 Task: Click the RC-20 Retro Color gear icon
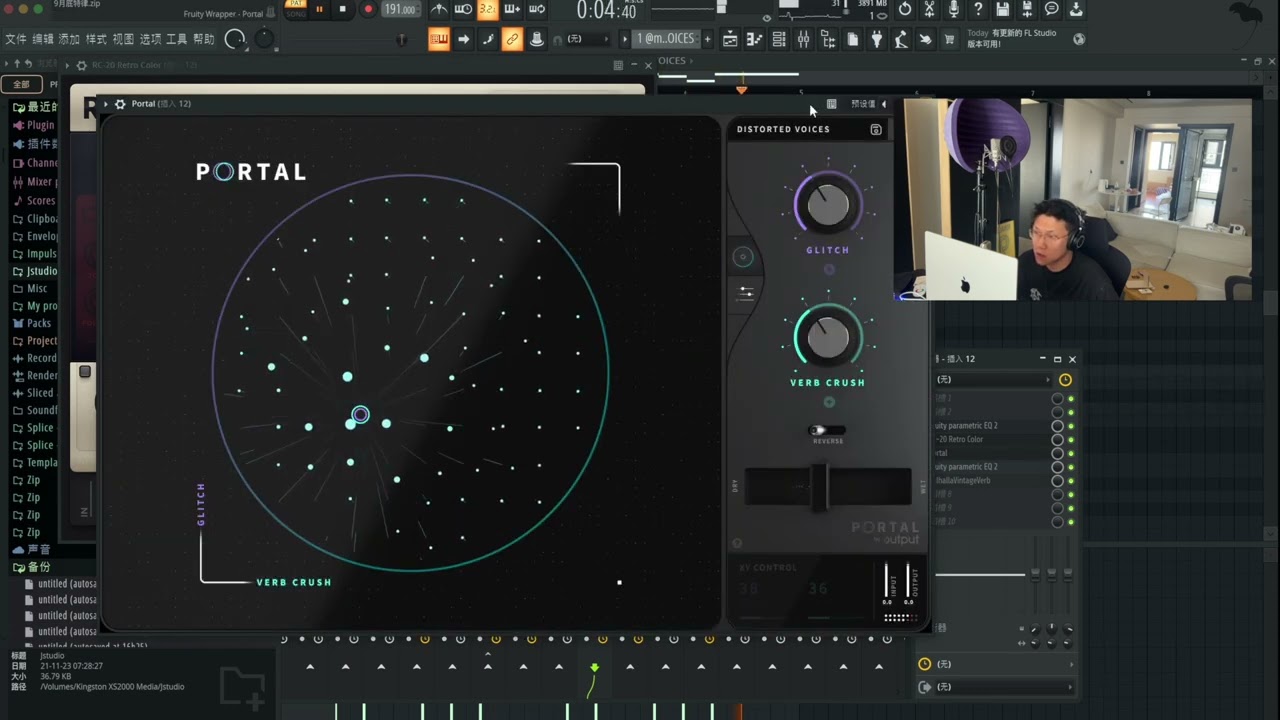click(82, 65)
